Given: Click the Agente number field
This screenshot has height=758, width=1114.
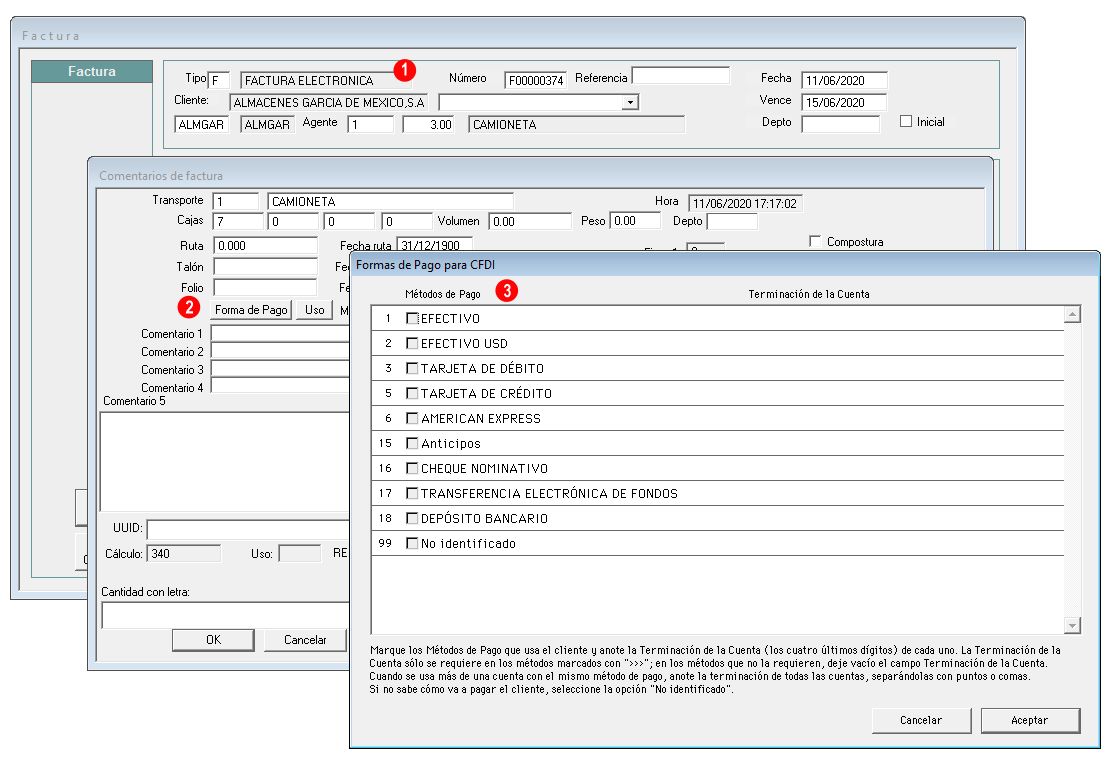Looking at the screenshot, I should point(370,124).
